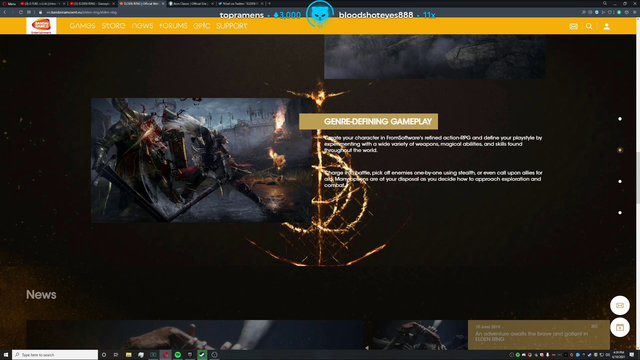Reload the current page
This screenshot has height=360, width=640.
pyautogui.click(x=21, y=12)
